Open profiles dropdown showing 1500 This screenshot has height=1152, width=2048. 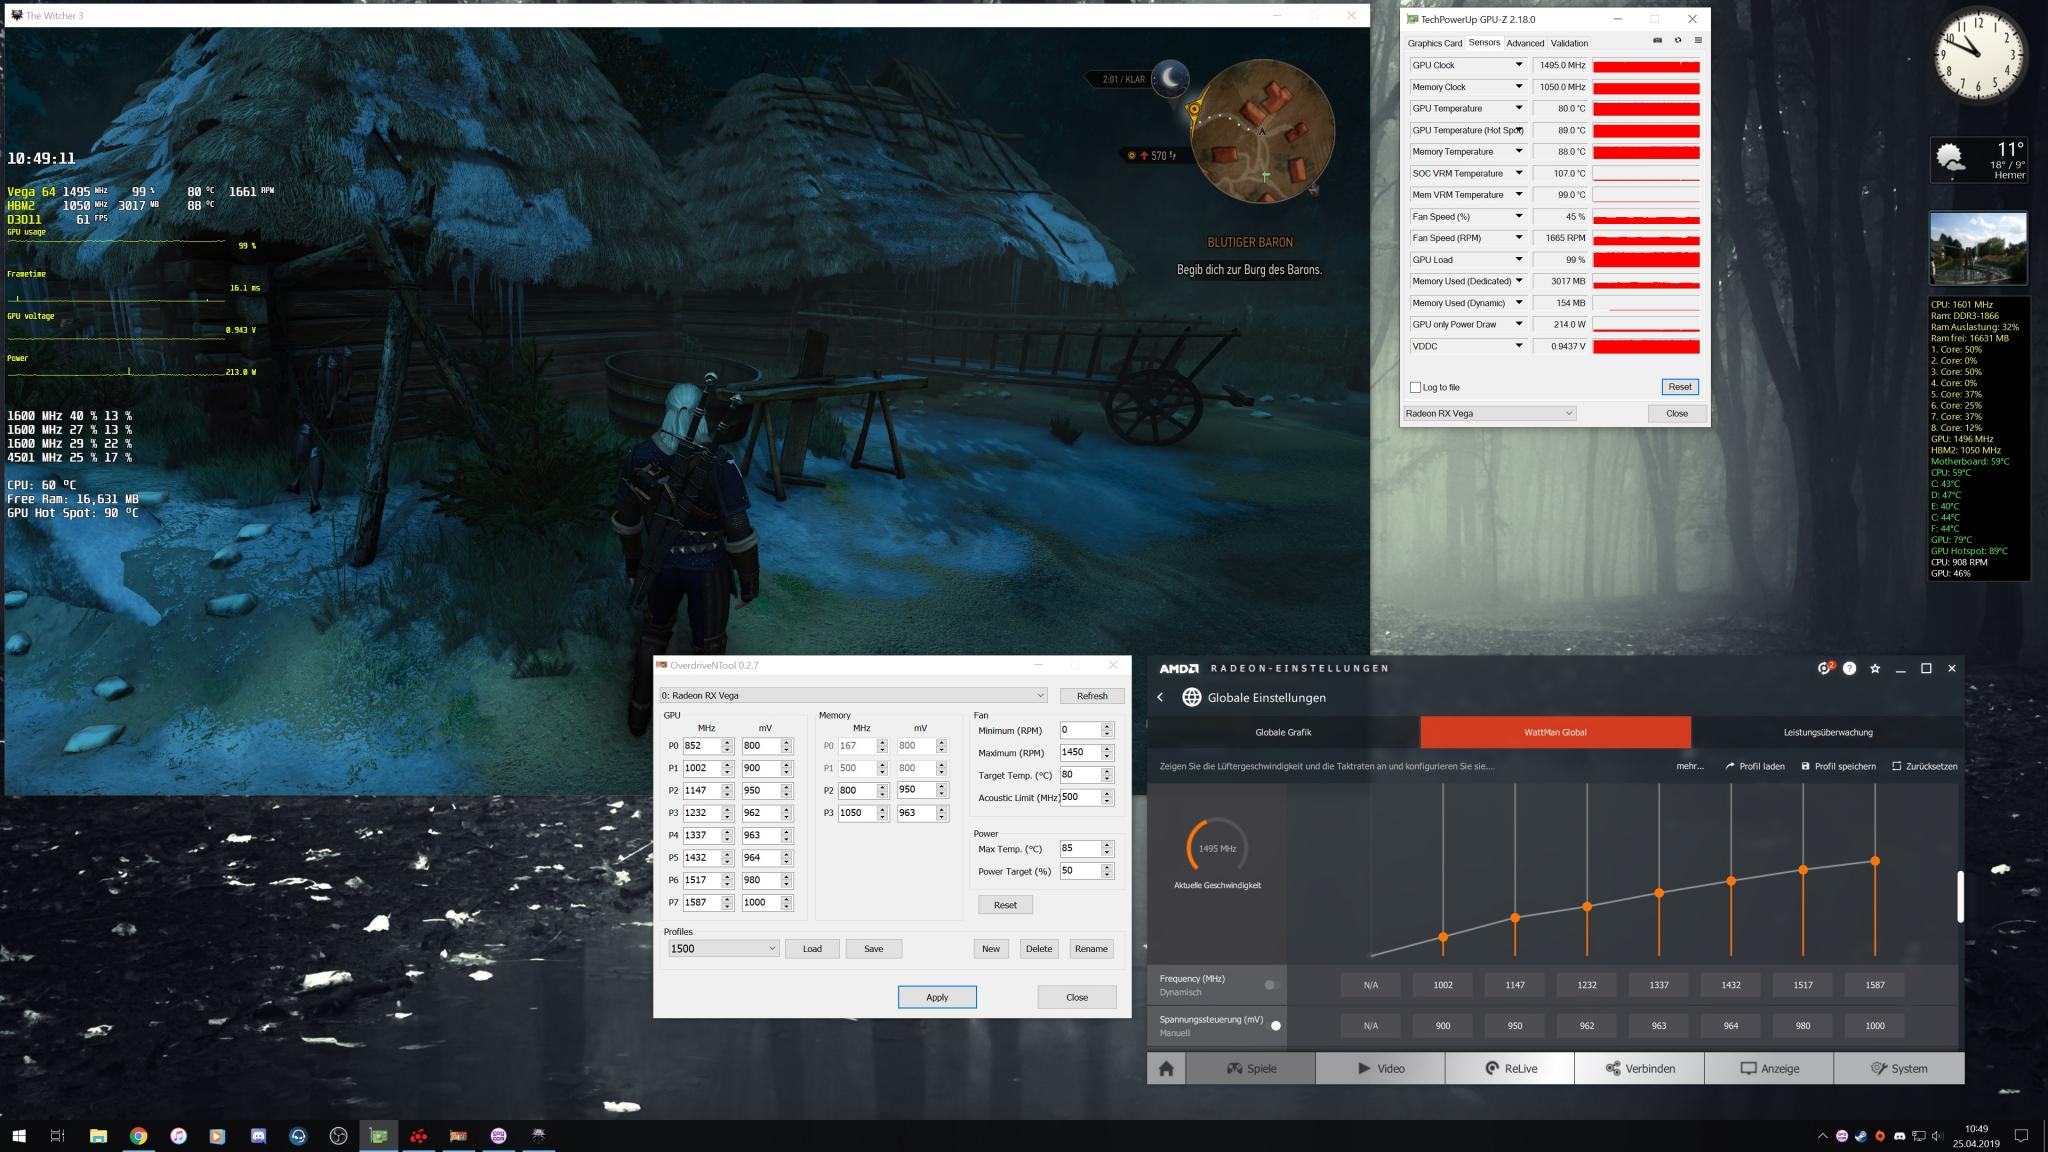point(723,948)
